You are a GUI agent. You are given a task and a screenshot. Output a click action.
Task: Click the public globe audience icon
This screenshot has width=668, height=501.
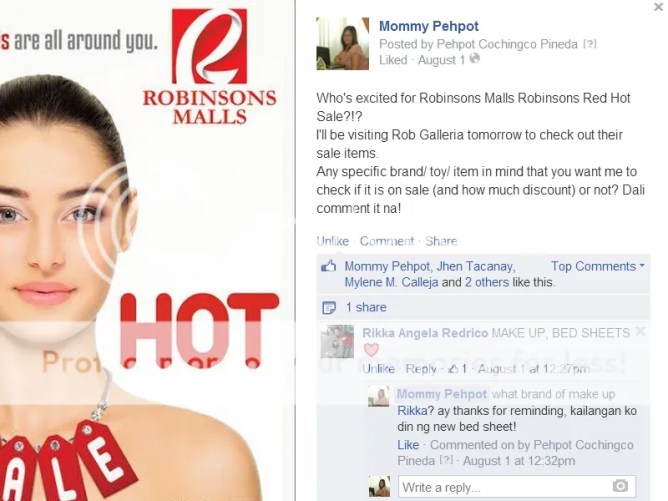point(475,59)
